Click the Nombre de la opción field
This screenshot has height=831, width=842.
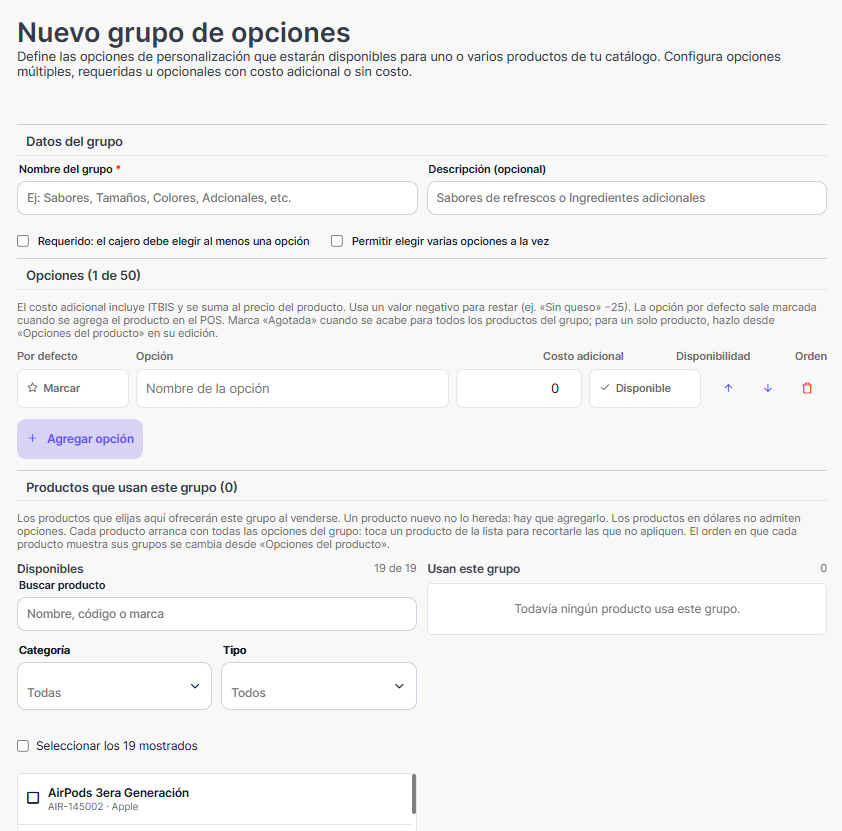pos(292,388)
